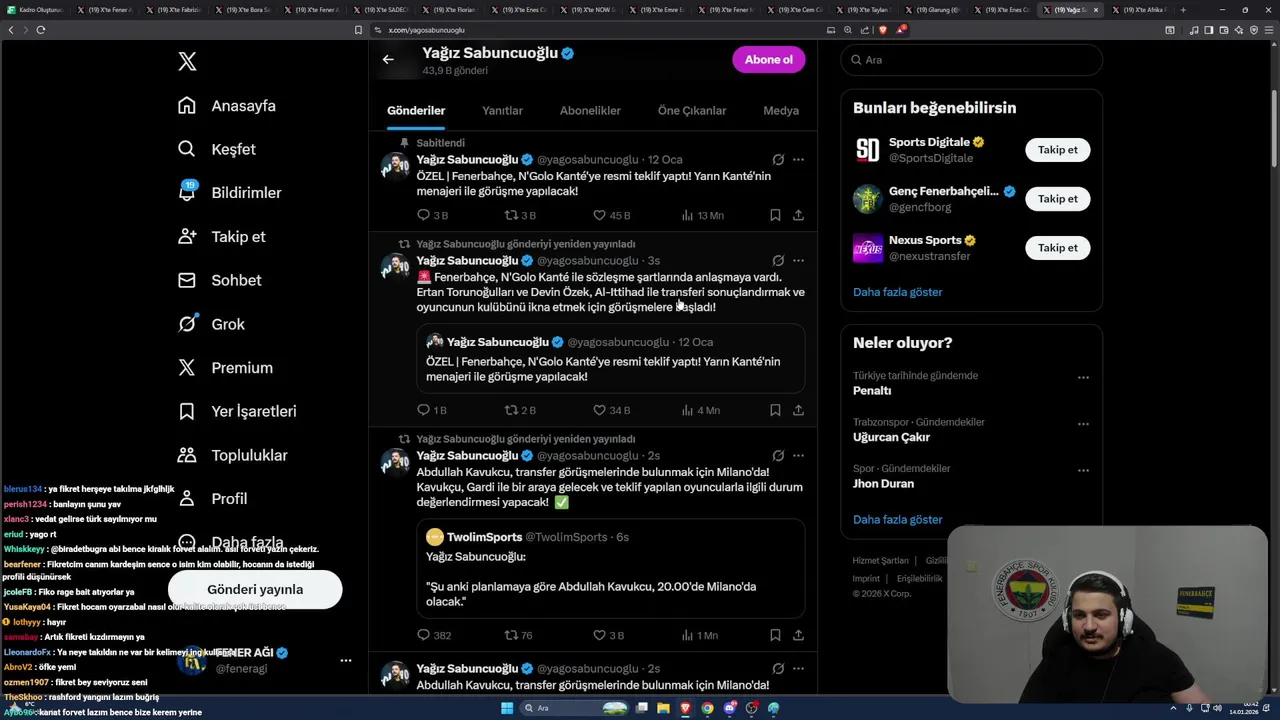1280x720 pixels.
Task: Switch to Yanıtlar tab
Action: click(x=502, y=111)
